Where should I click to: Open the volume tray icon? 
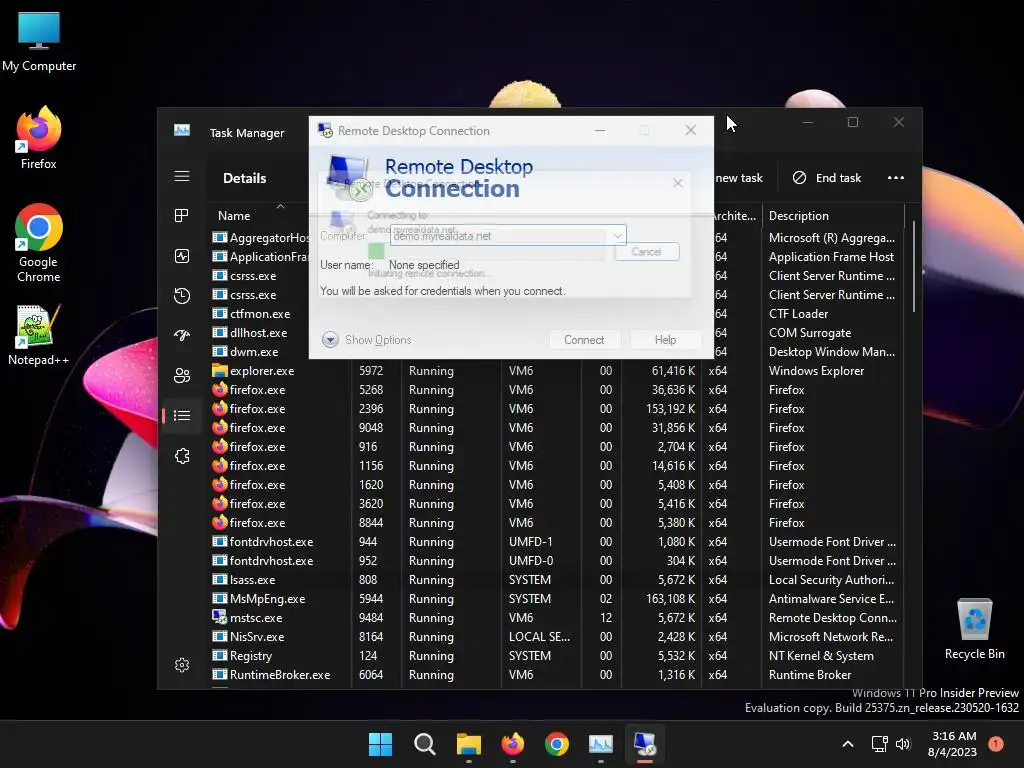(x=903, y=744)
